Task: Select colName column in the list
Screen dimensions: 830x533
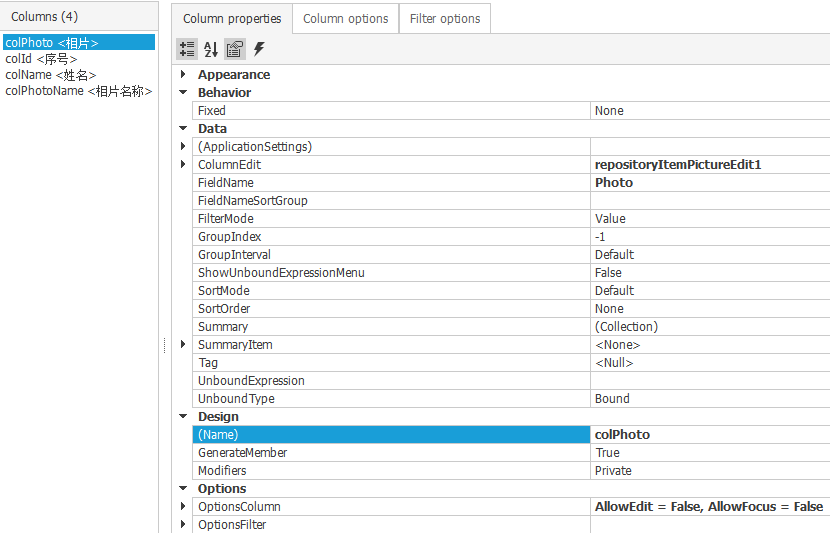Action: [x=50, y=75]
